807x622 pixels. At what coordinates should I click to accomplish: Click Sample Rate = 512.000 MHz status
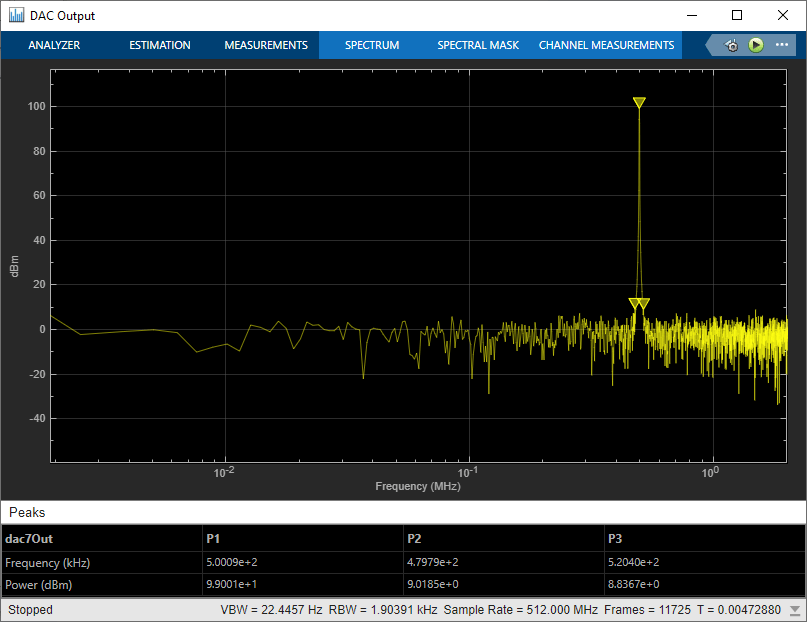[520, 610]
